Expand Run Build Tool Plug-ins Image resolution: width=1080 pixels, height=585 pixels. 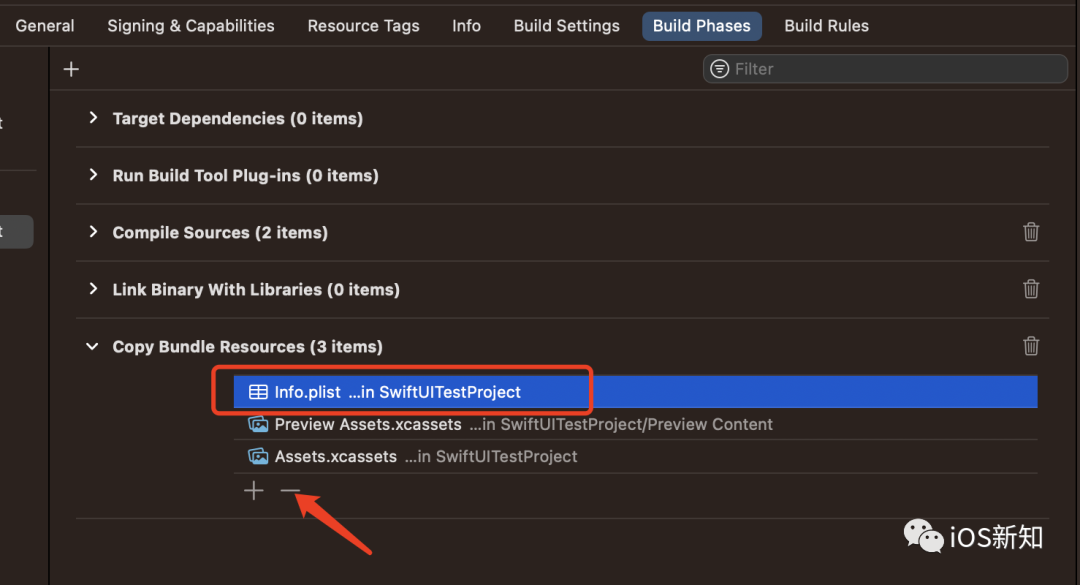click(x=92, y=175)
